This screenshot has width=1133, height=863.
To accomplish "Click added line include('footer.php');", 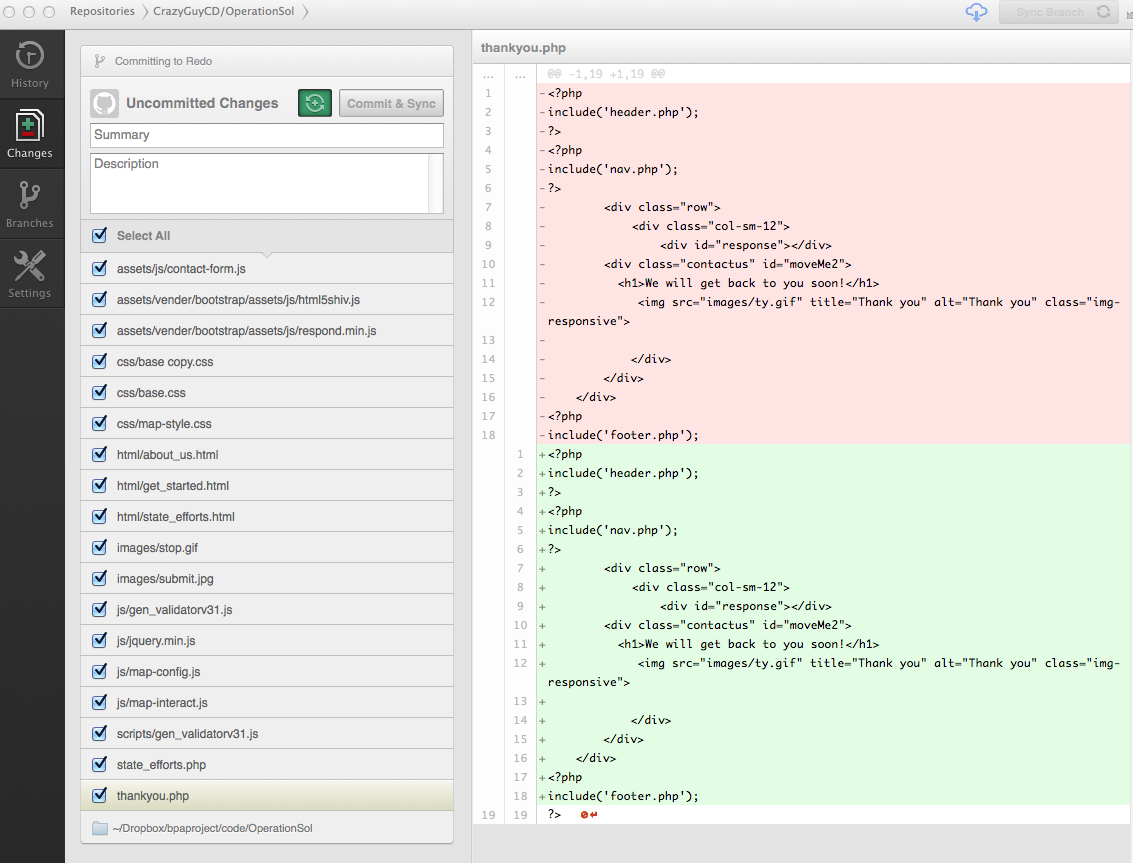I will [623, 796].
